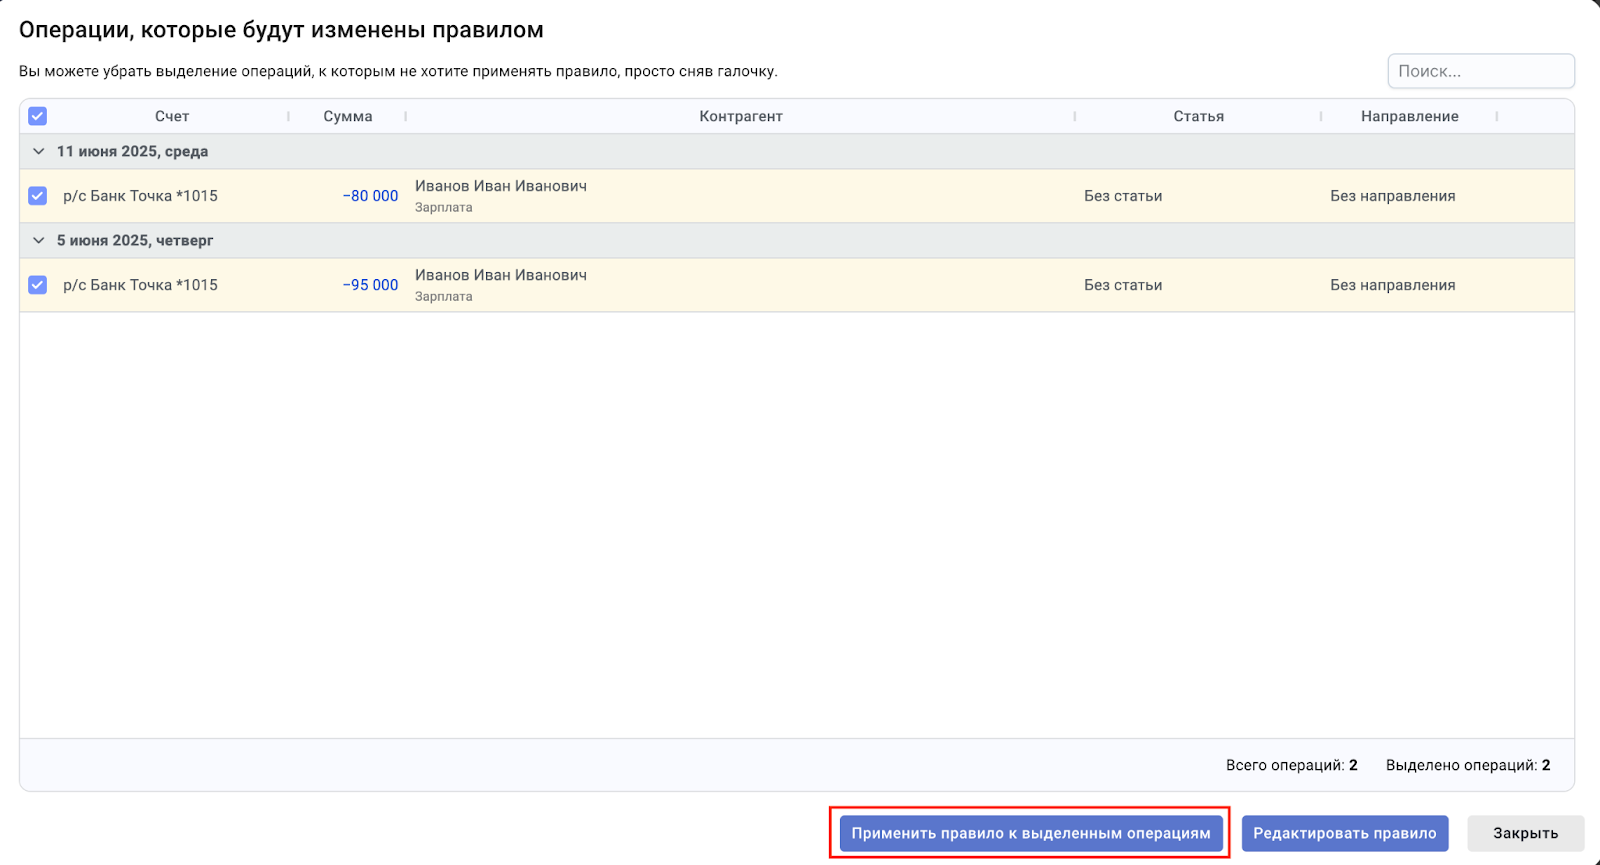Collapse the 11 июня 2025 group
Viewport: 1600px width, 865px height.
pos(39,152)
